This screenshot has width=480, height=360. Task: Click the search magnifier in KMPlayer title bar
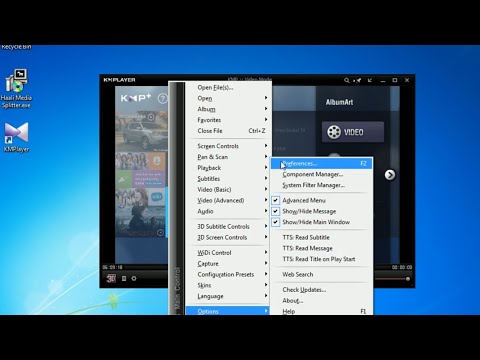click(347, 80)
